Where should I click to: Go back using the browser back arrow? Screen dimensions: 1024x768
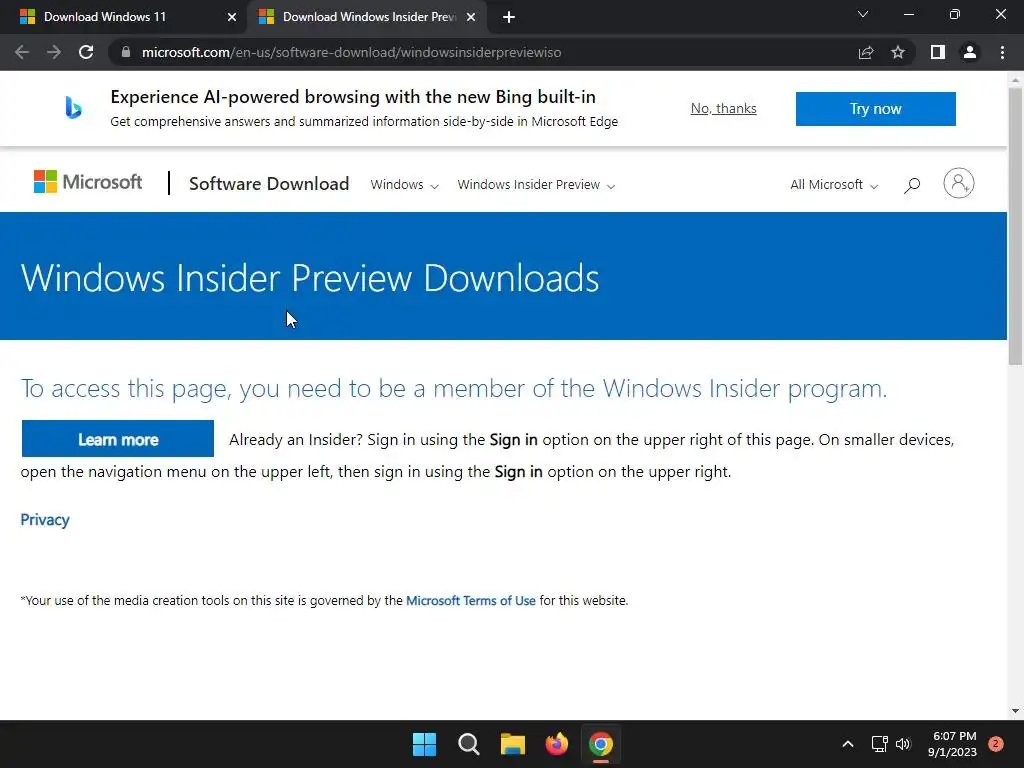(22, 52)
